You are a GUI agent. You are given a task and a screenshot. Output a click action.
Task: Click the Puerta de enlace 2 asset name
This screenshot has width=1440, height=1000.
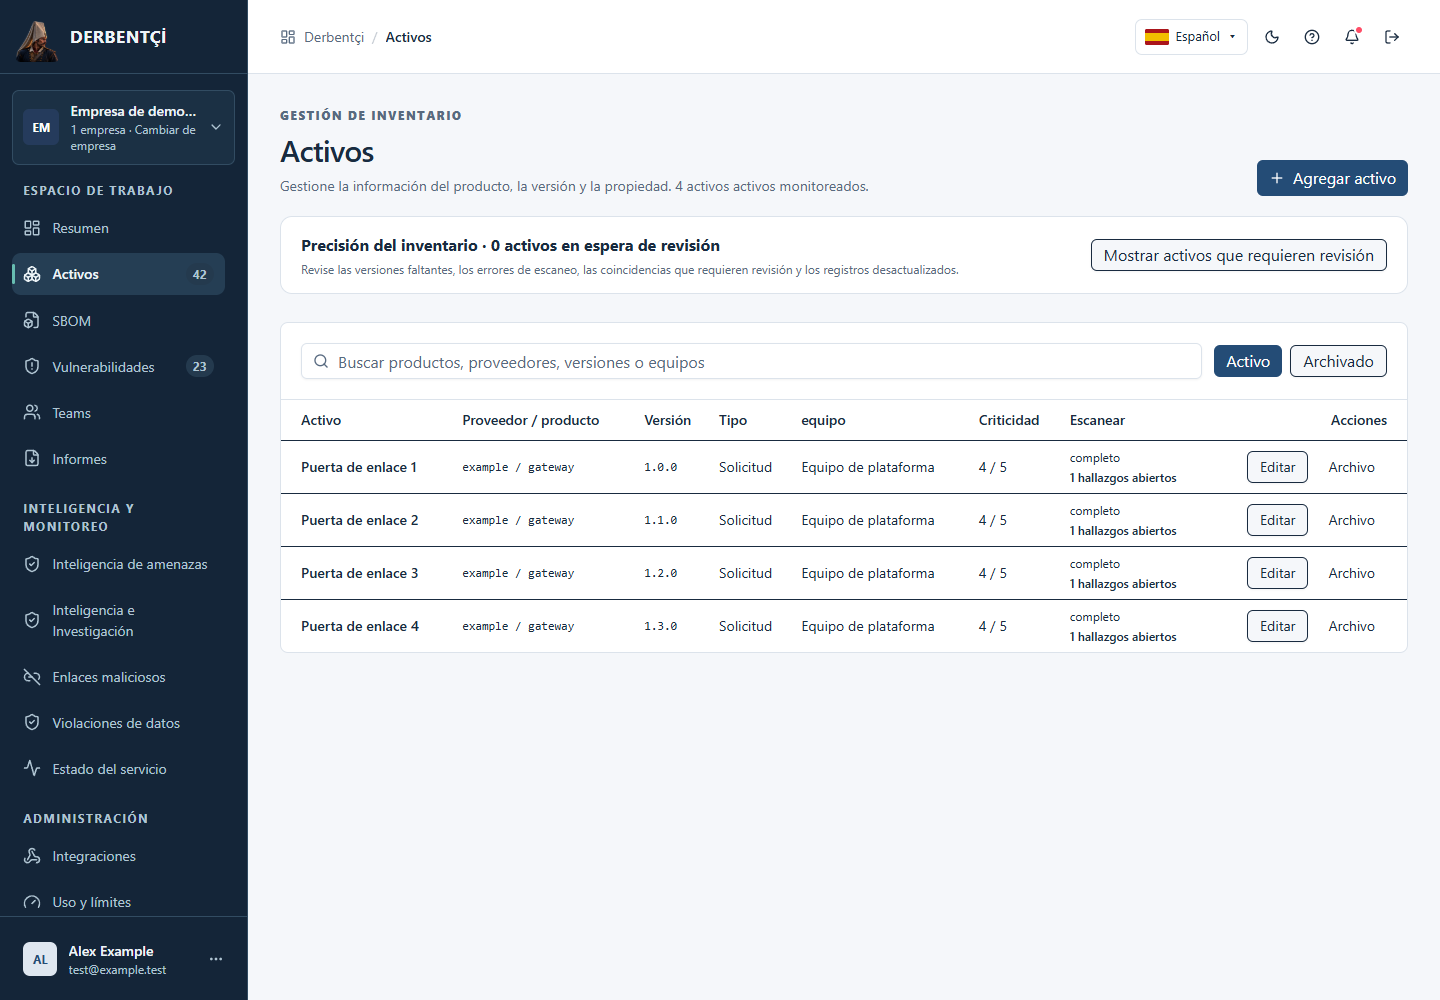(x=360, y=520)
